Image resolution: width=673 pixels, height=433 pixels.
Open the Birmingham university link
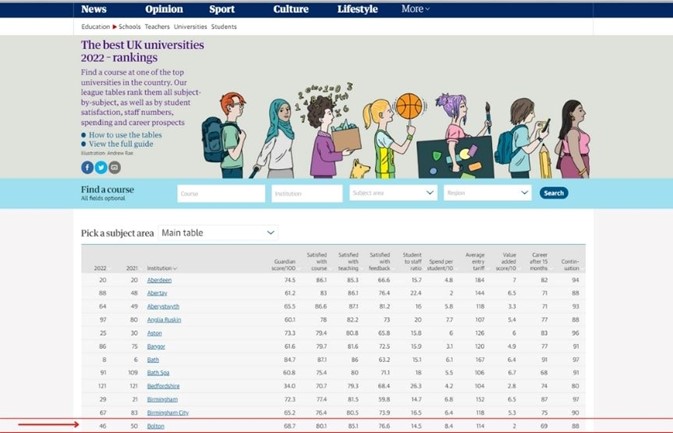(x=162, y=399)
